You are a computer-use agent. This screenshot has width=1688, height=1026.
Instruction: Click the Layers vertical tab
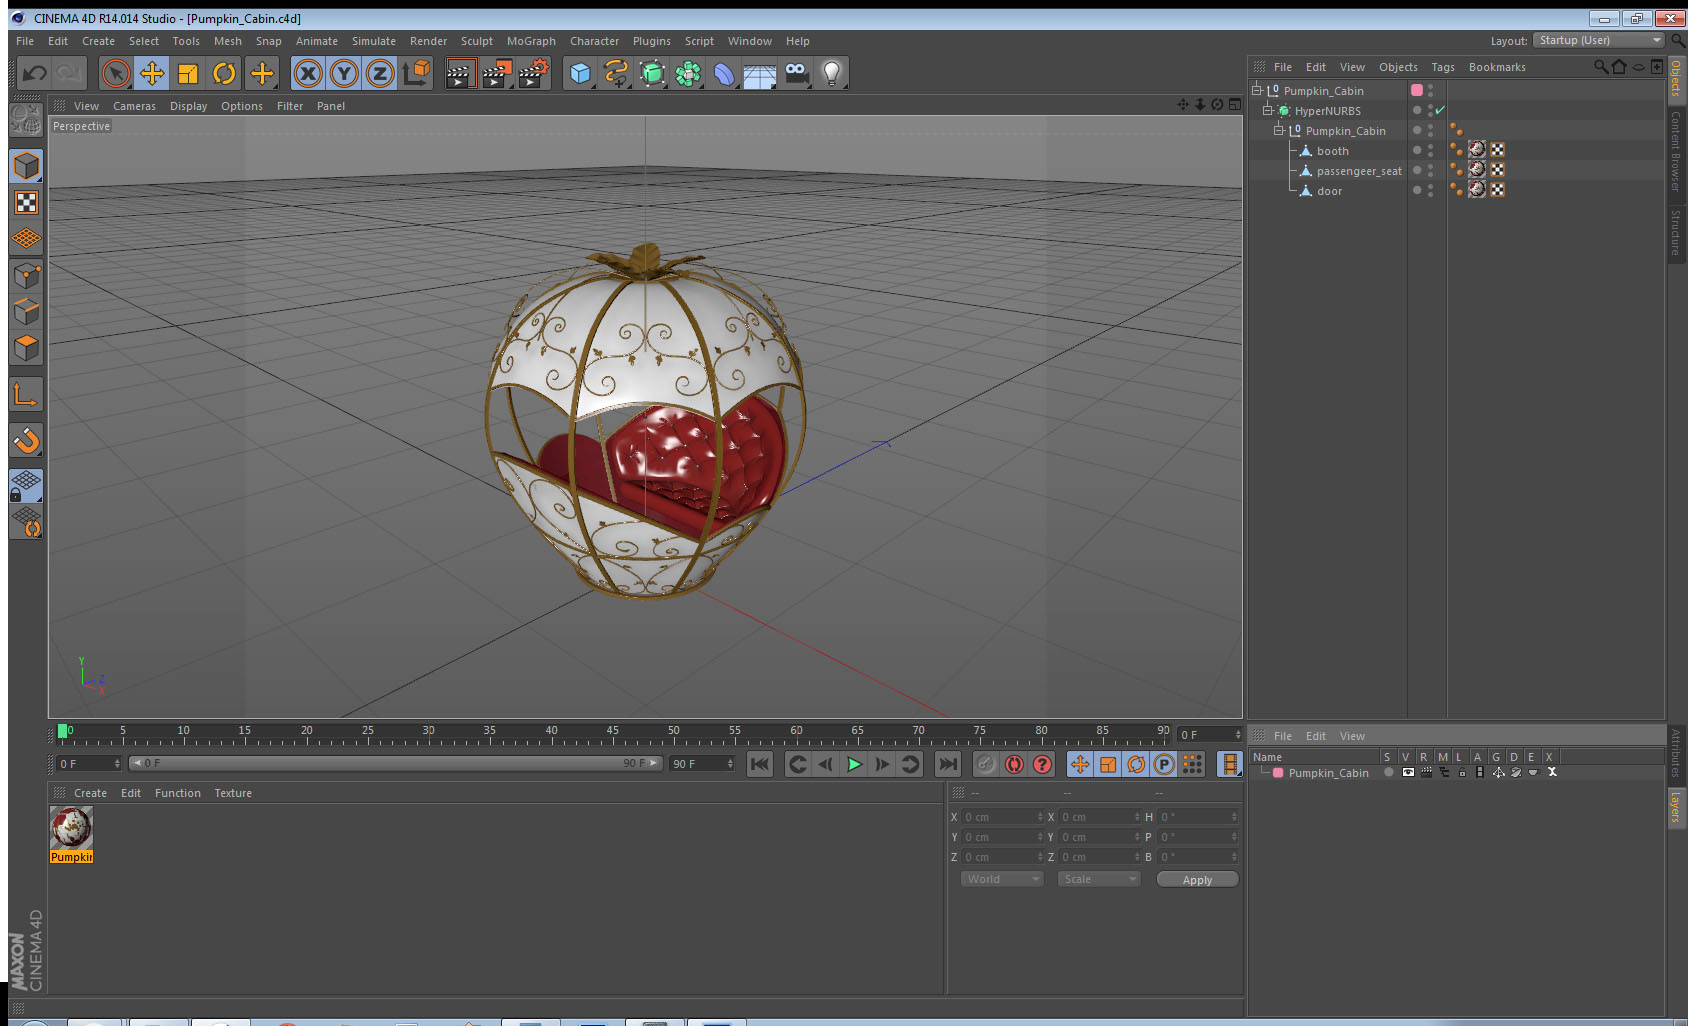(1675, 808)
